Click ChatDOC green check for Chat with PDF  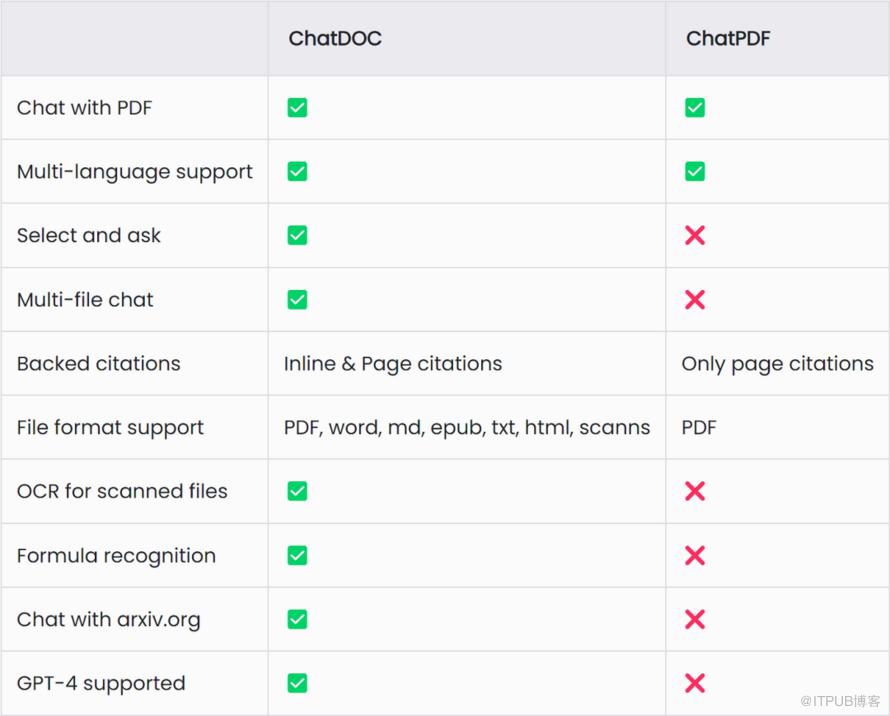297,108
